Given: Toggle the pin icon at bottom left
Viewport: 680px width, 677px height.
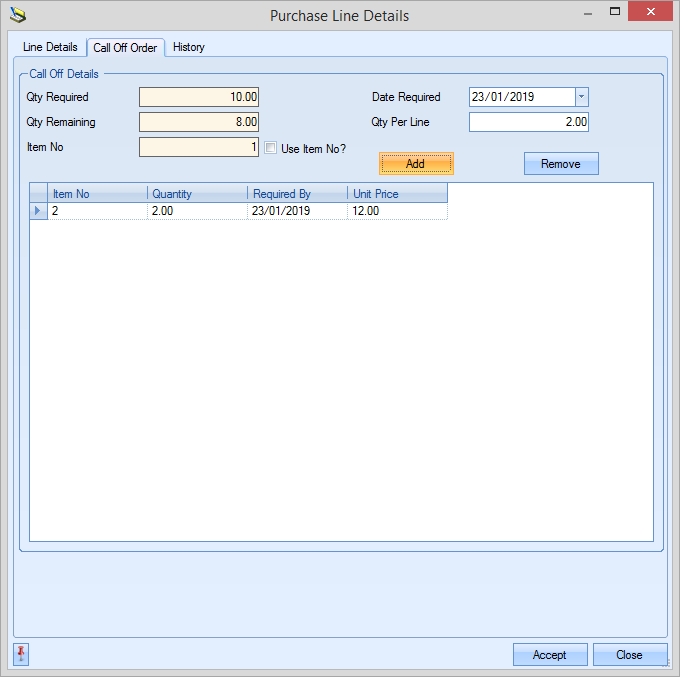Looking at the screenshot, I should pos(21,654).
